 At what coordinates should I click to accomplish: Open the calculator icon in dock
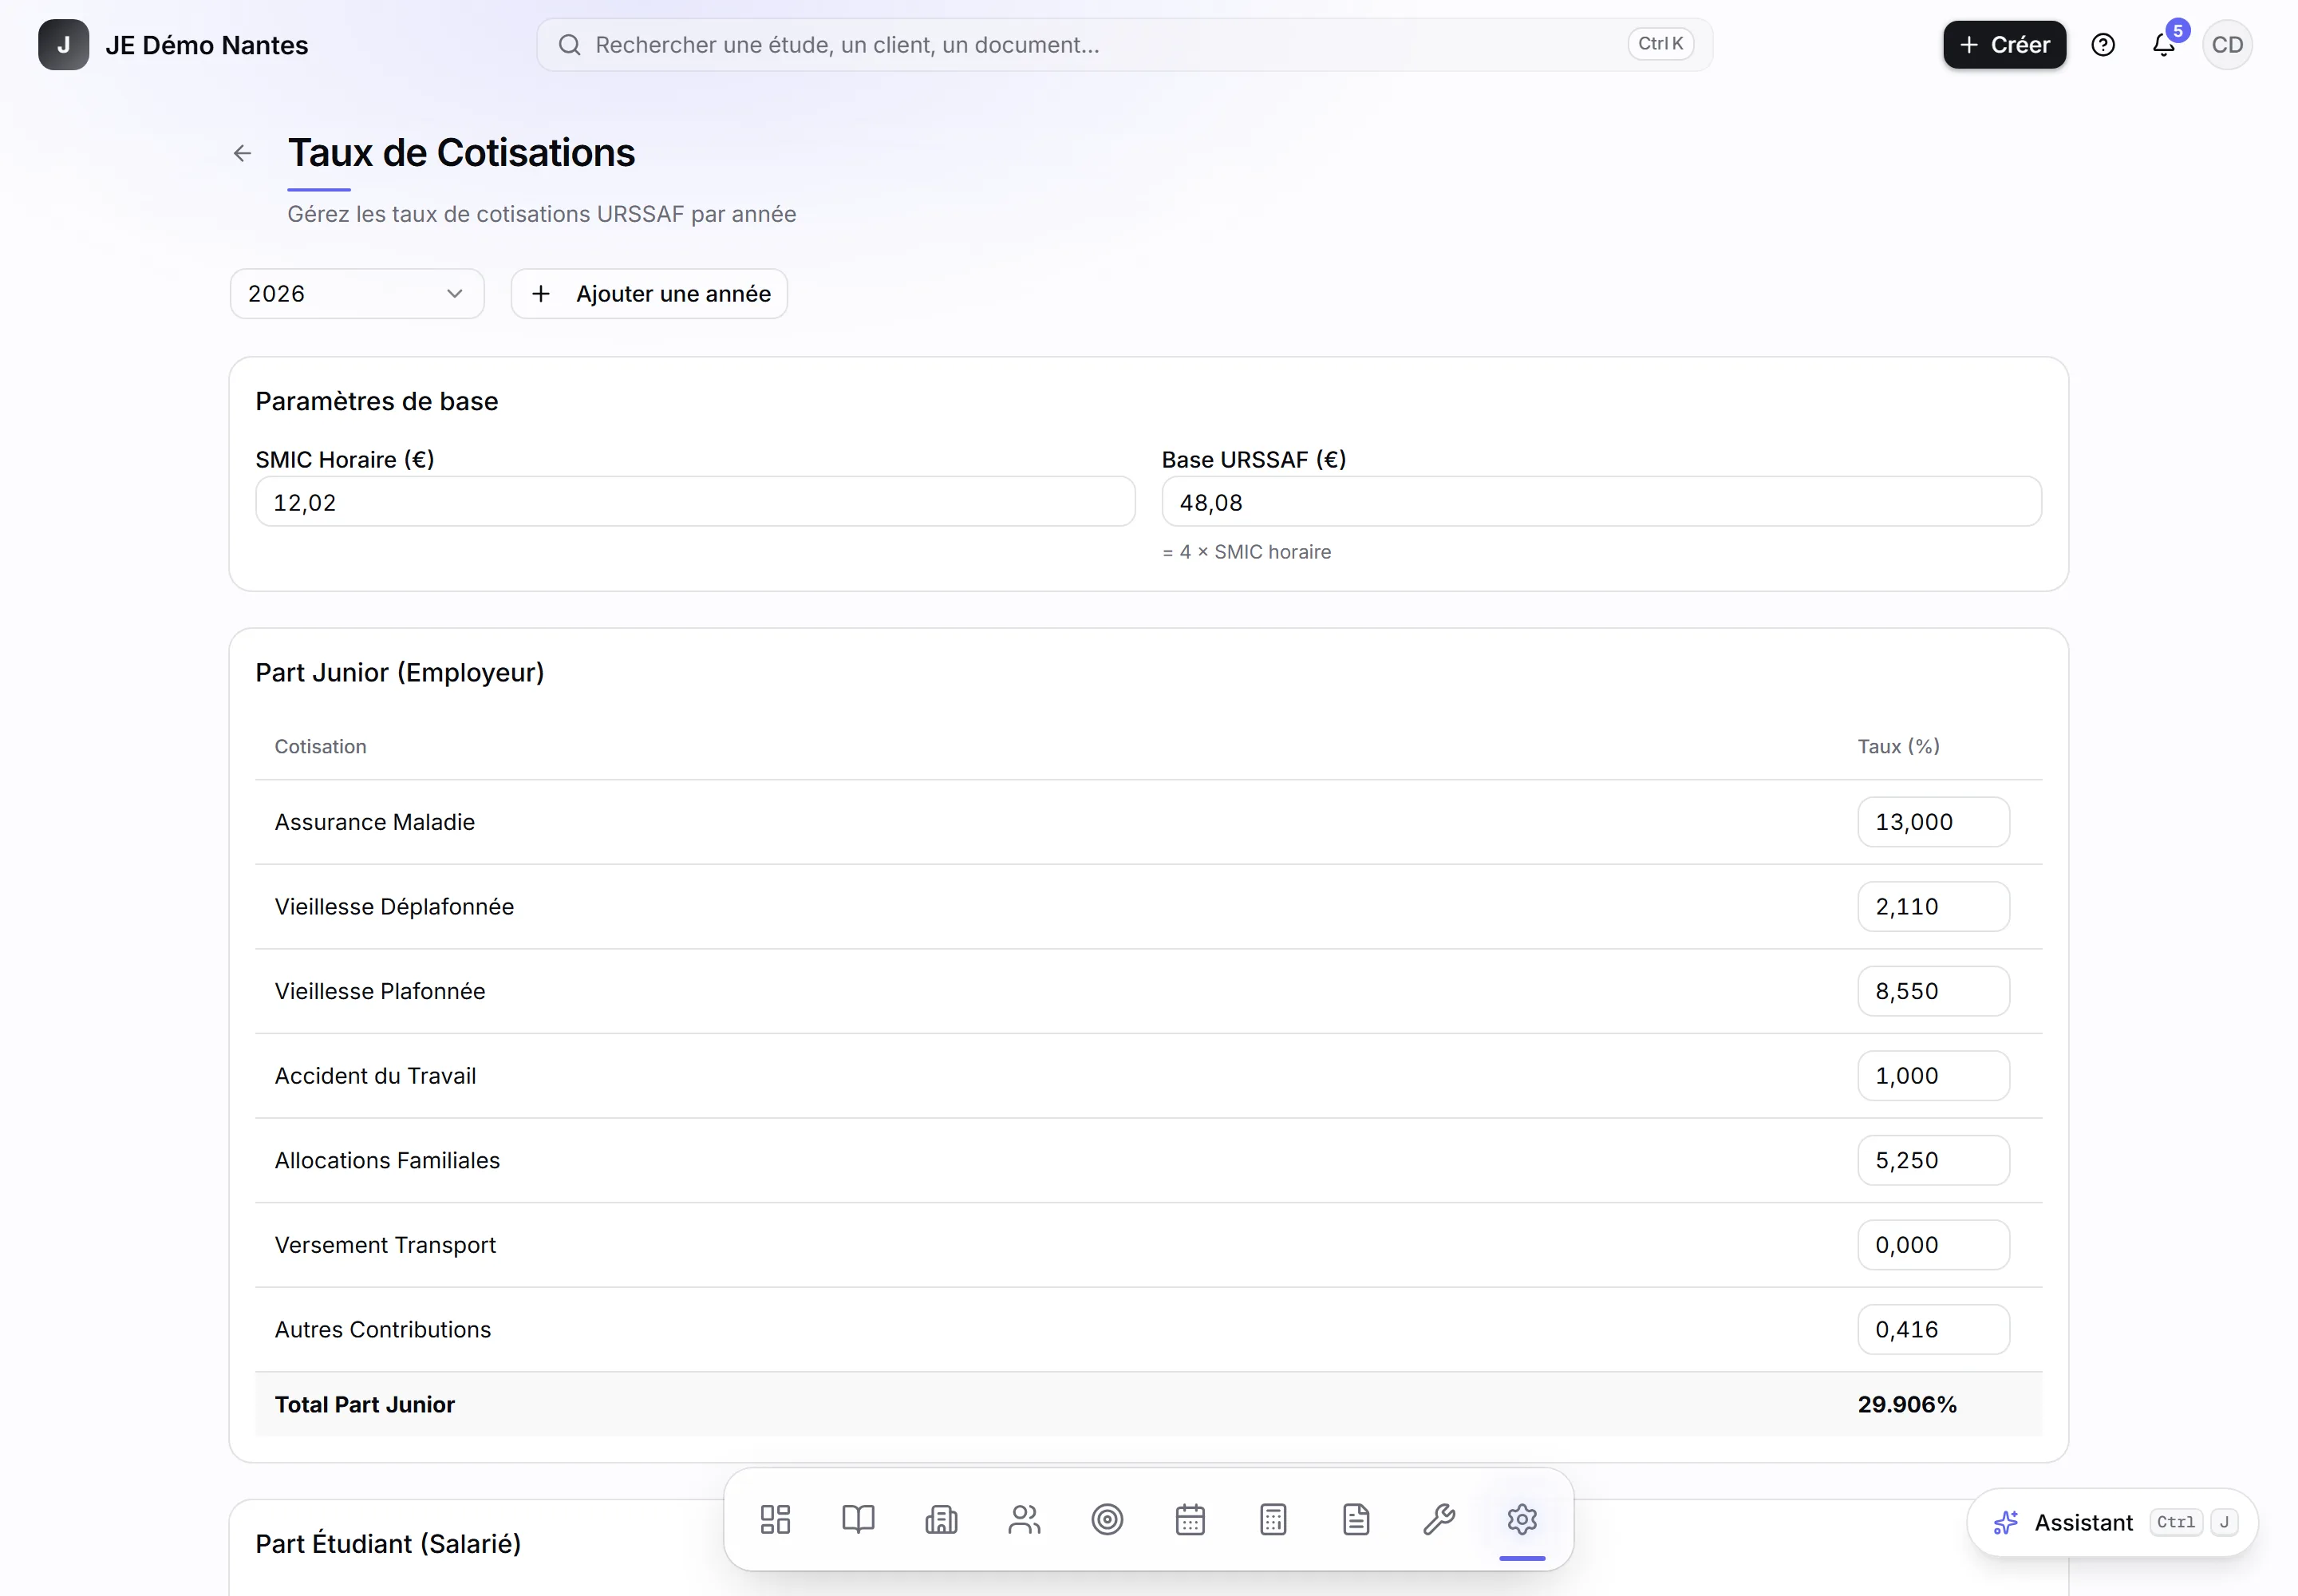pos(1273,1520)
